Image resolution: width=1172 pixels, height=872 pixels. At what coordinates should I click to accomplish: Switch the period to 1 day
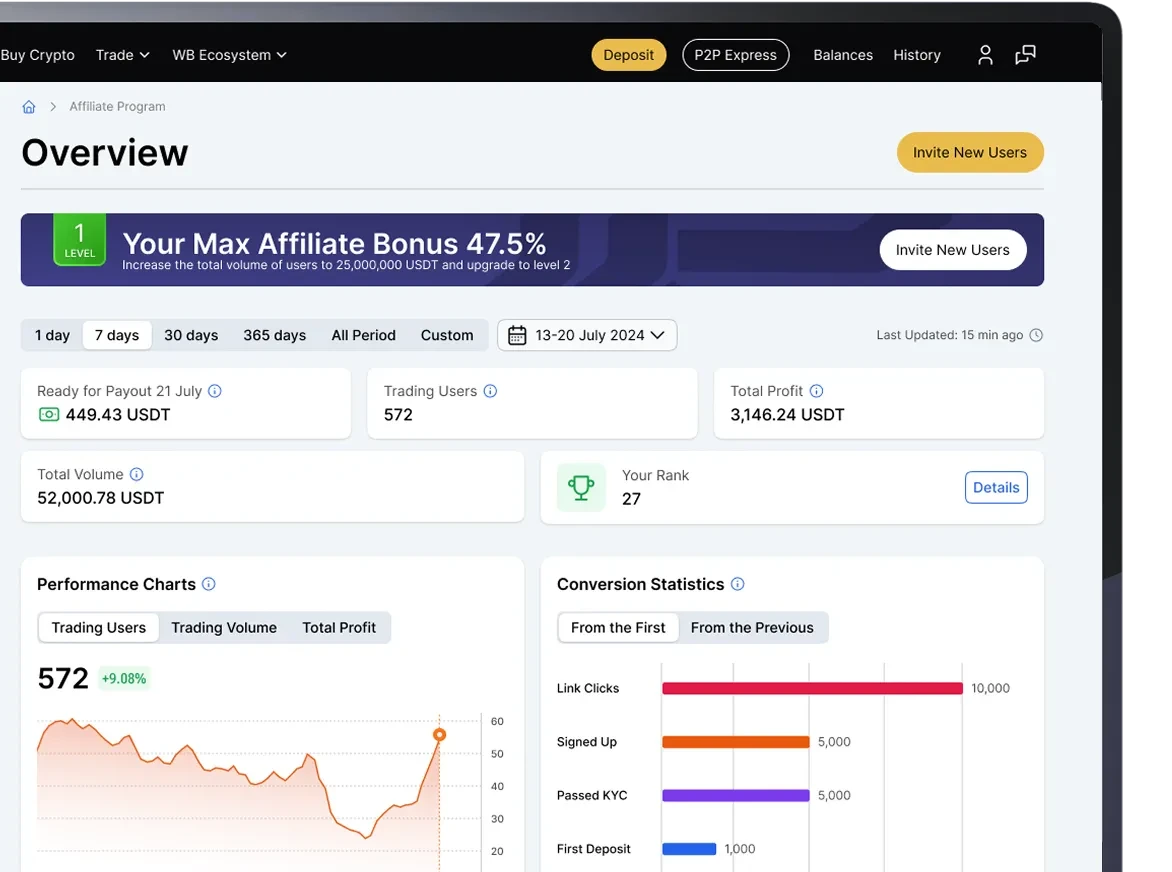coord(52,335)
